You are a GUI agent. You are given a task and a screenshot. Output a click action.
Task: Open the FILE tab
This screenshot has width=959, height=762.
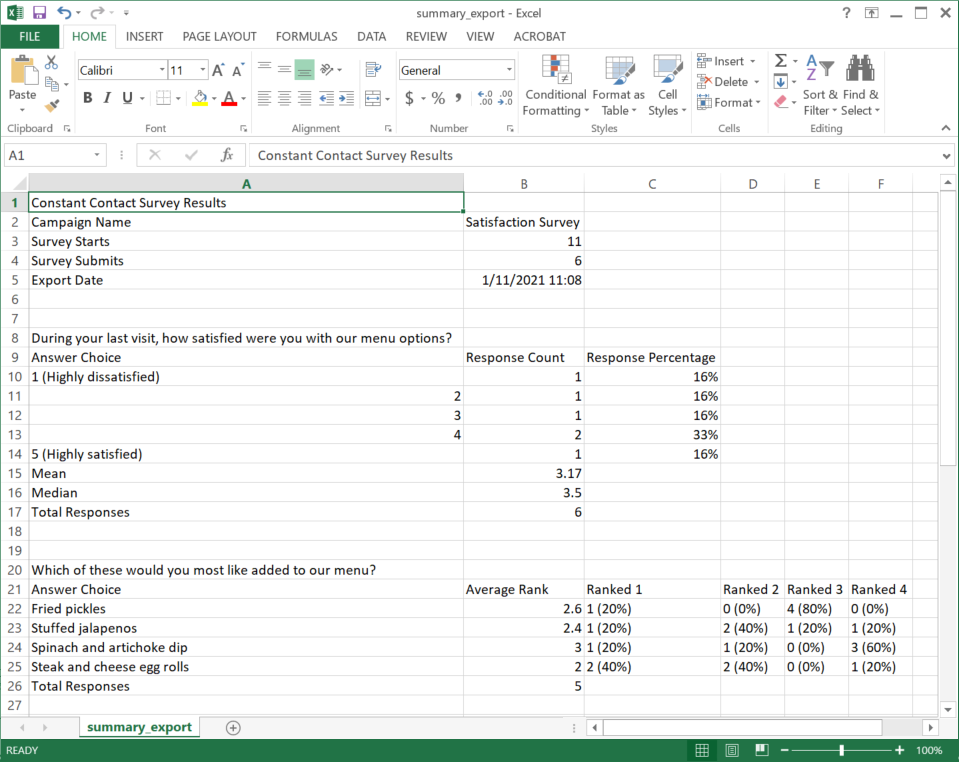29,37
